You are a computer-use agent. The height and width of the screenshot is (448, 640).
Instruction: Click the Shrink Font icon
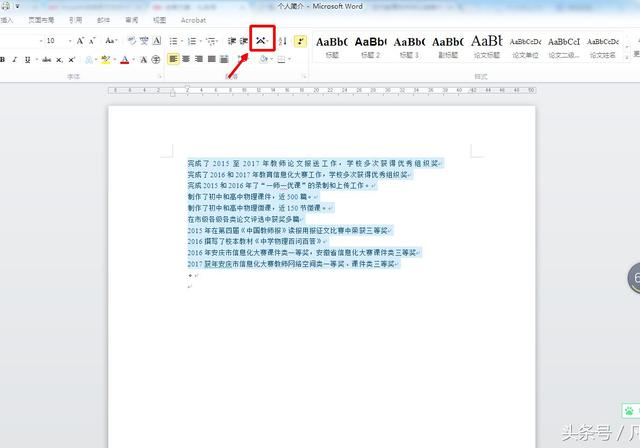coord(93,41)
